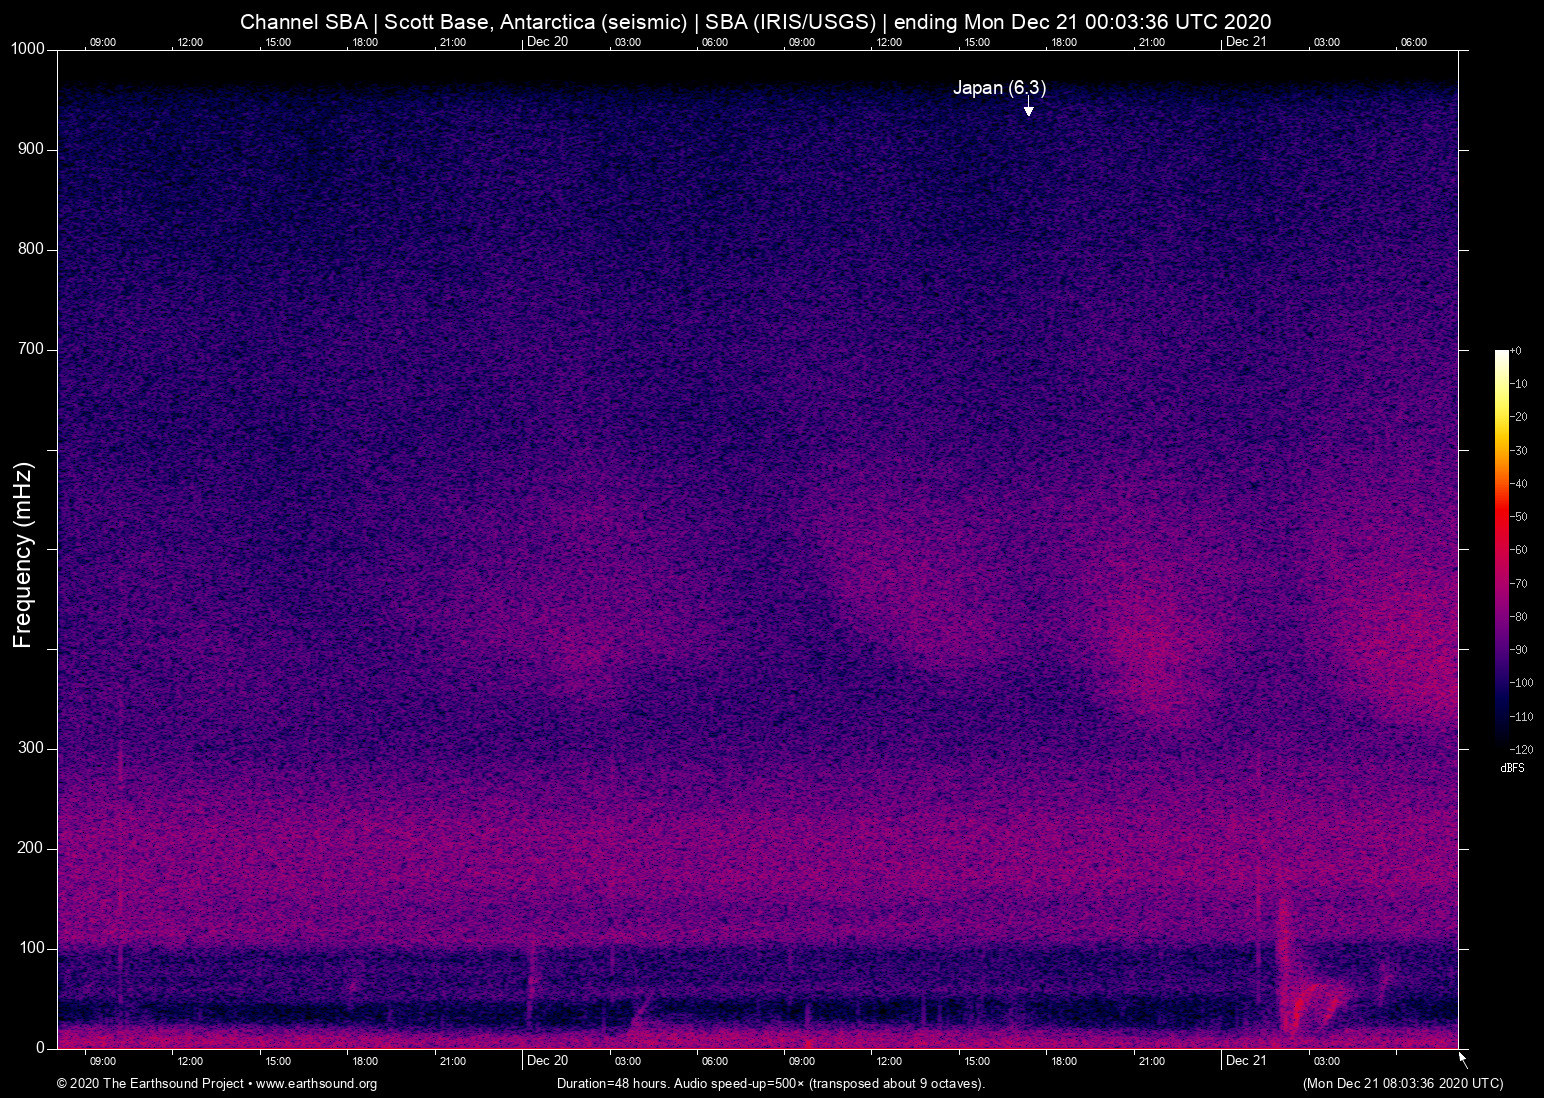This screenshot has height=1098, width=1544.
Task: Click the Mon Dec 21 08:03:36 timestamp
Action: point(1402,1084)
